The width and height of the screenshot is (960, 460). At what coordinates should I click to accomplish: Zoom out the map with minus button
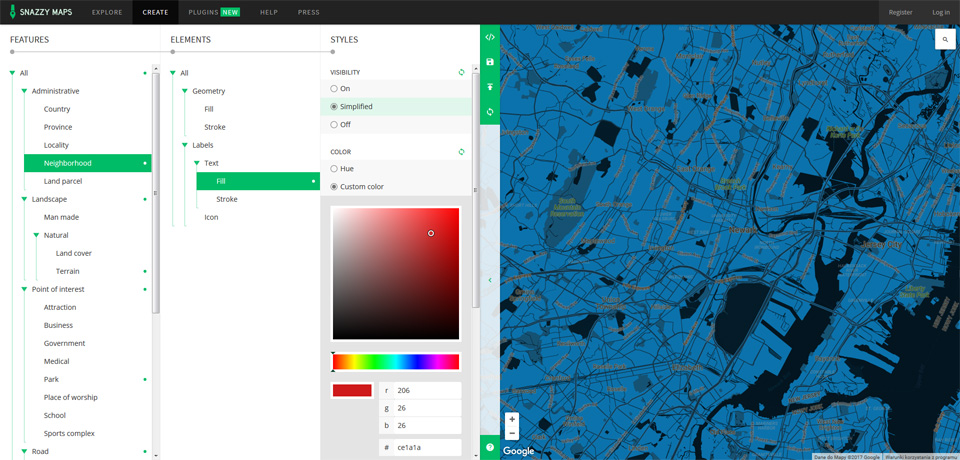pyautogui.click(x=512, y=434)
